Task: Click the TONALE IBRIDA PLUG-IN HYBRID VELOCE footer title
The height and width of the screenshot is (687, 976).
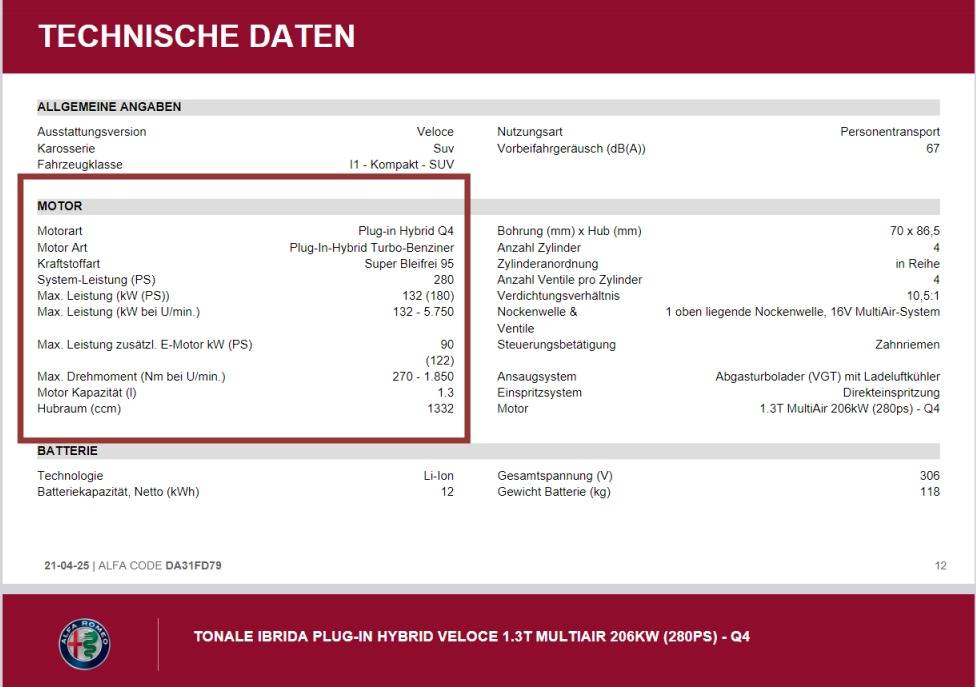Action: [472, 637]
